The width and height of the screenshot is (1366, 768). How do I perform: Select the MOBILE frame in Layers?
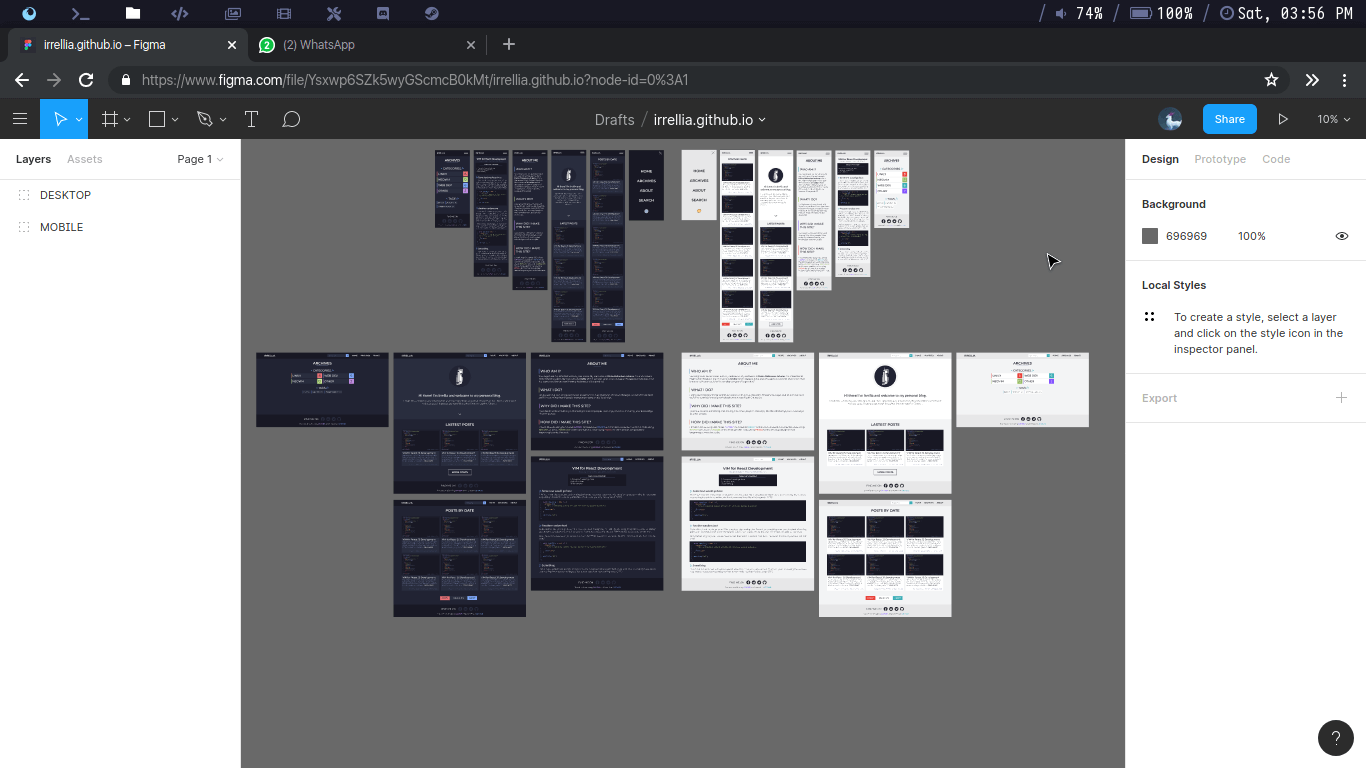coord(63,227)
